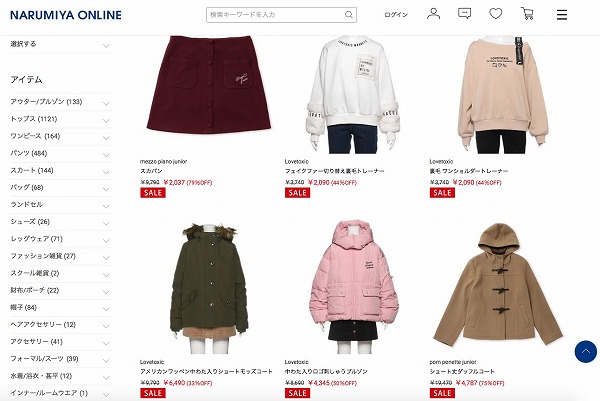Open the chat message icon

click(464, 13)
